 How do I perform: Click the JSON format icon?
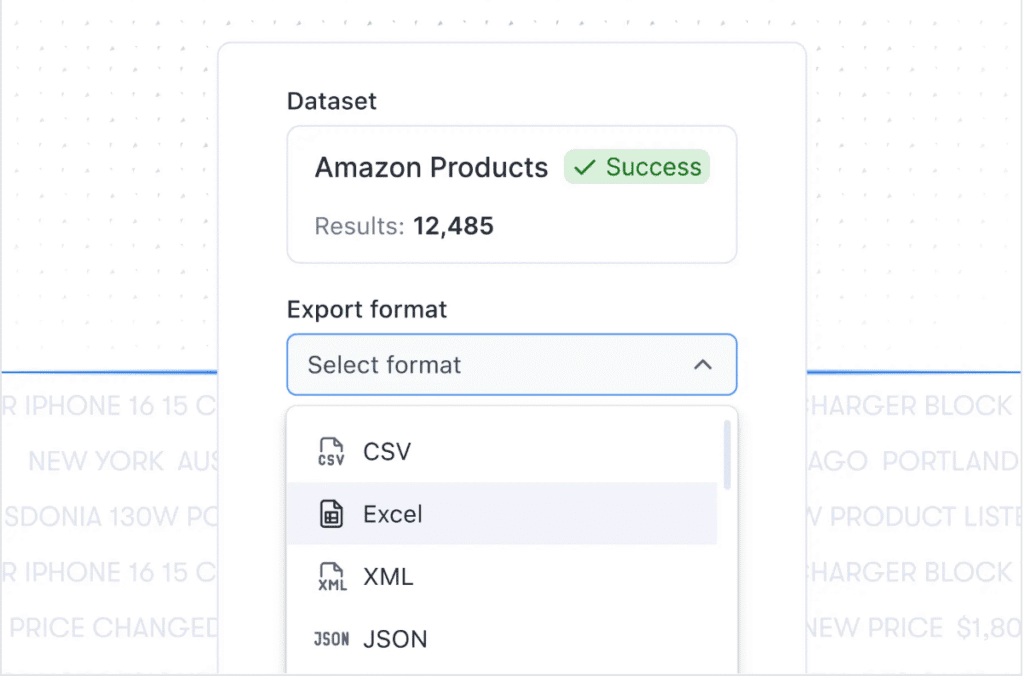[x=331, y=639]
